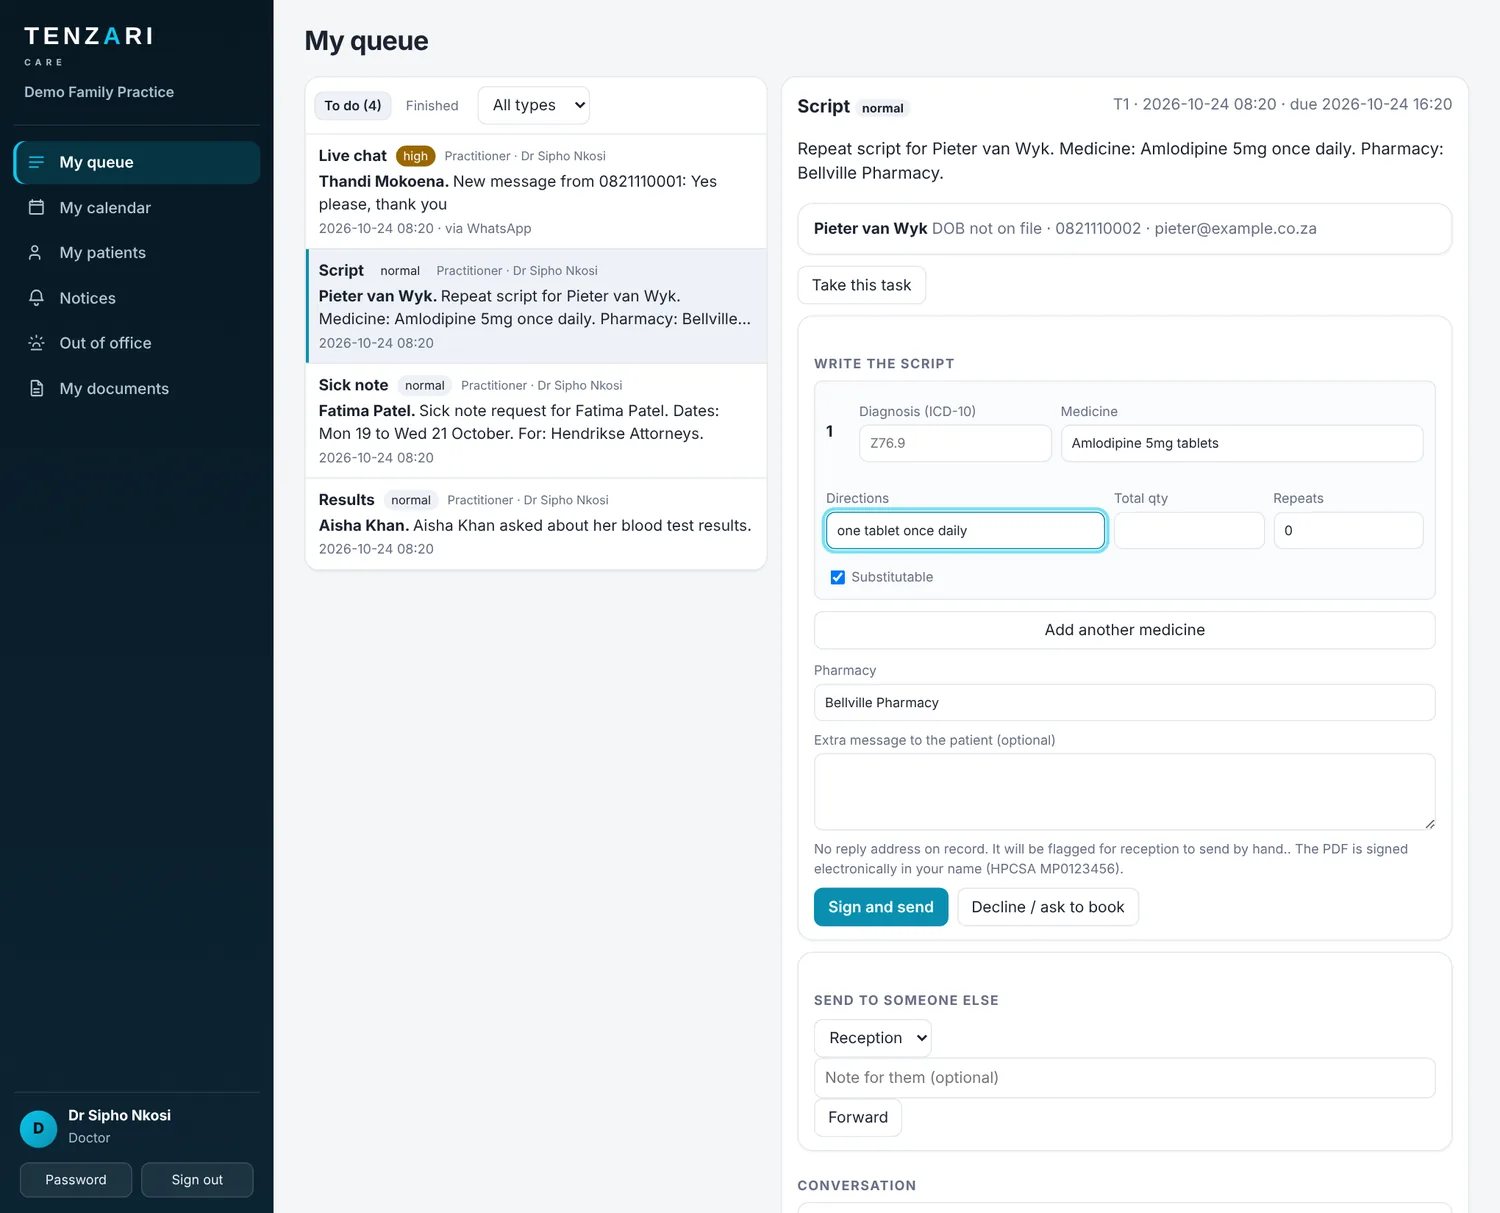Click the My queue list icon

[36, 162]
